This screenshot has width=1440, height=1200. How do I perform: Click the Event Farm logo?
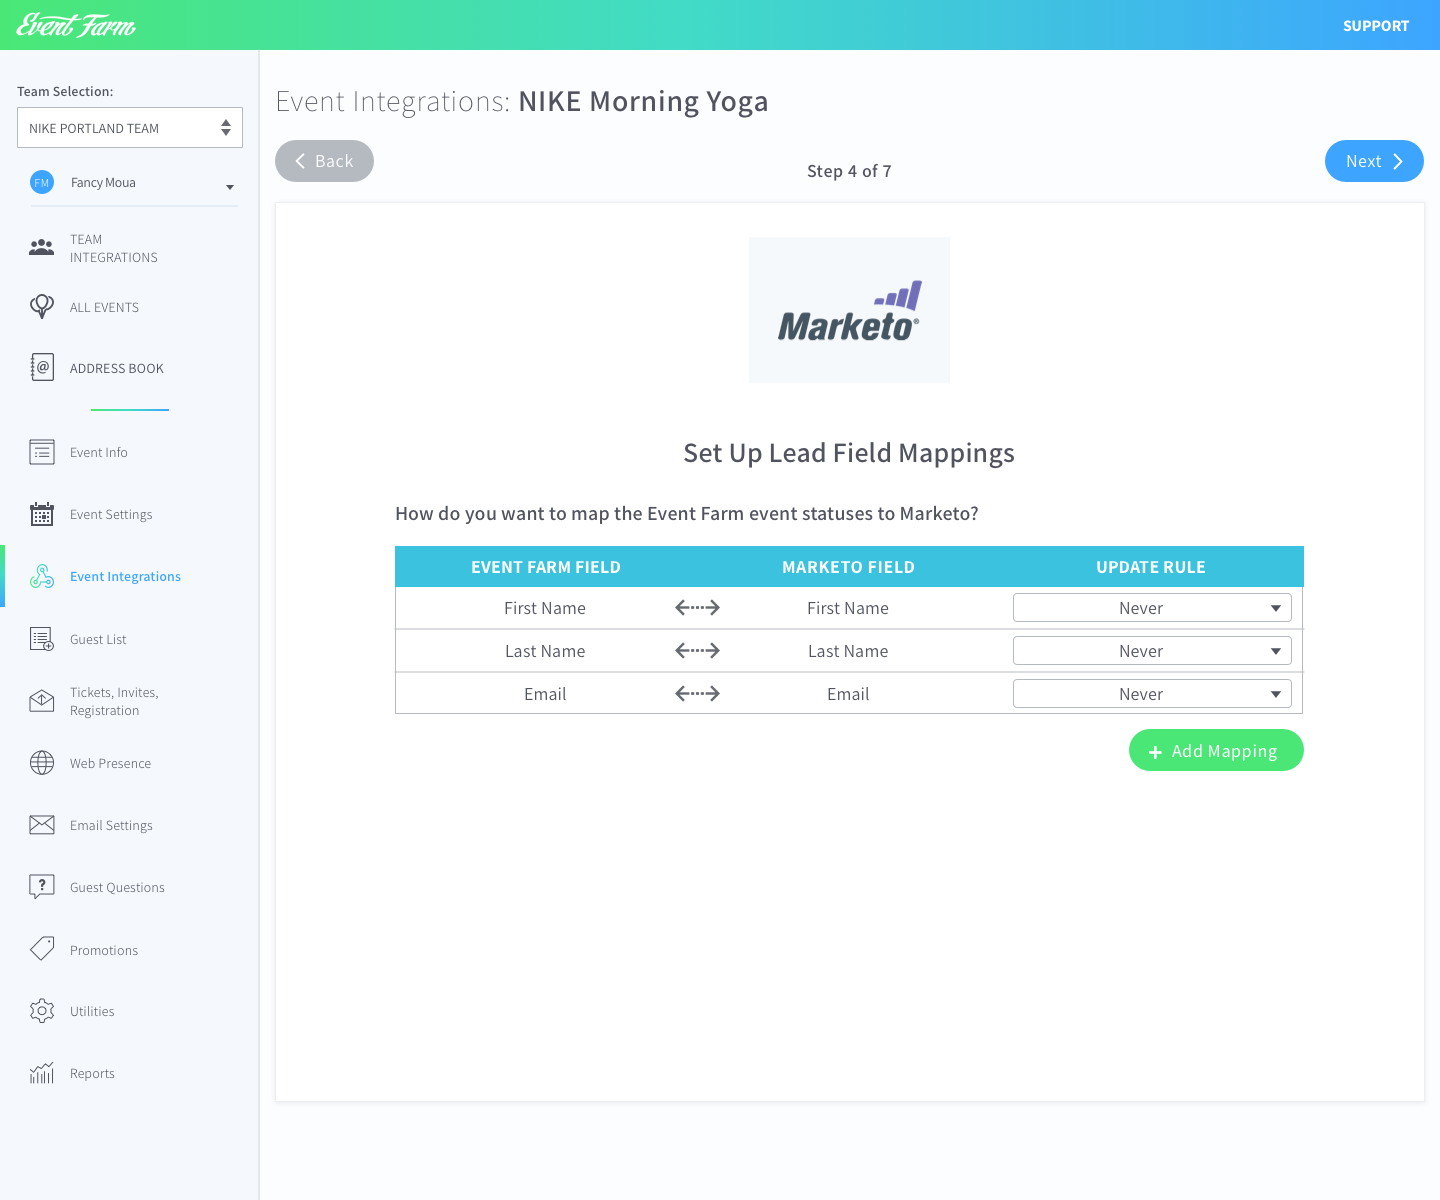(76, 25)
